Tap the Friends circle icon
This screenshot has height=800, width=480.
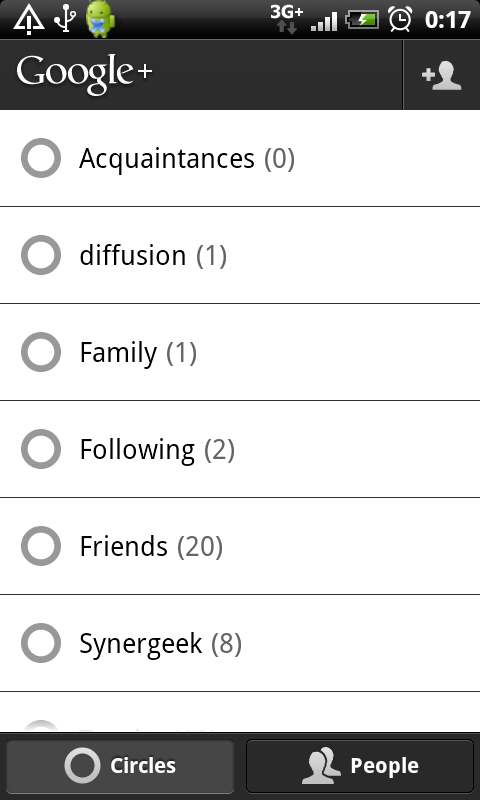click(x=41, y=546)
